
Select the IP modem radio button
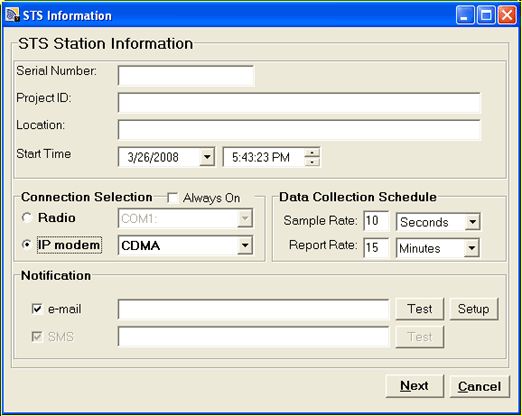click(x=26, y=245)
